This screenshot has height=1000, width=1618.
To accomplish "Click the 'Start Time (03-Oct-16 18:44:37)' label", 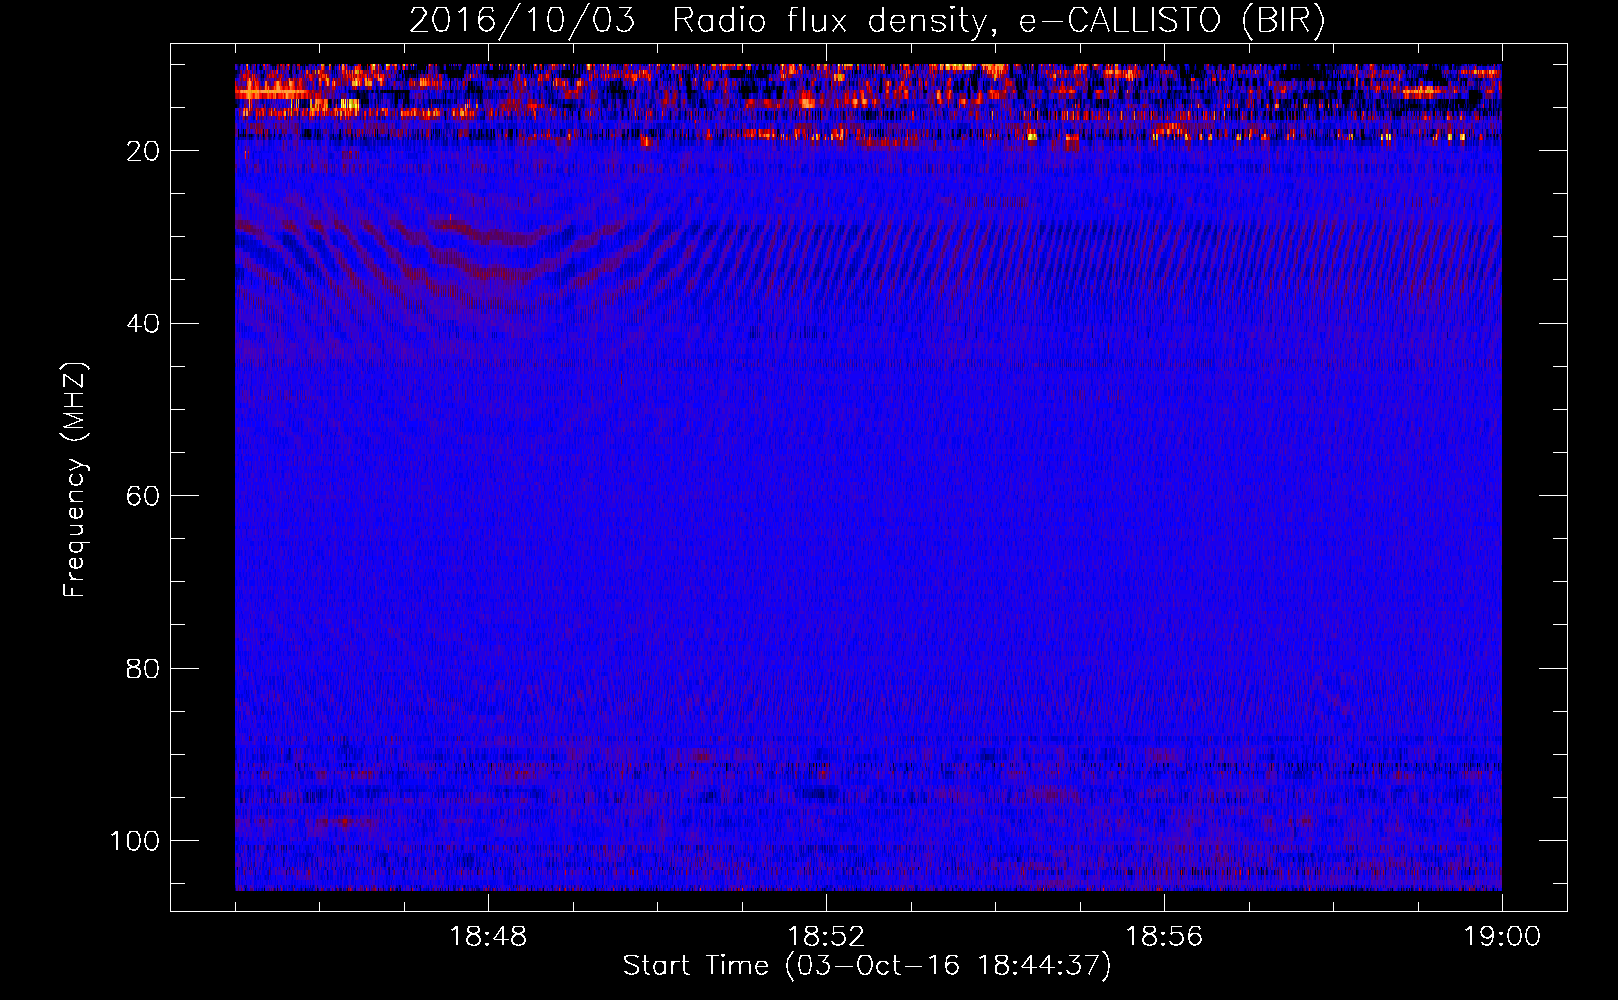I will [x=867, y=966].
